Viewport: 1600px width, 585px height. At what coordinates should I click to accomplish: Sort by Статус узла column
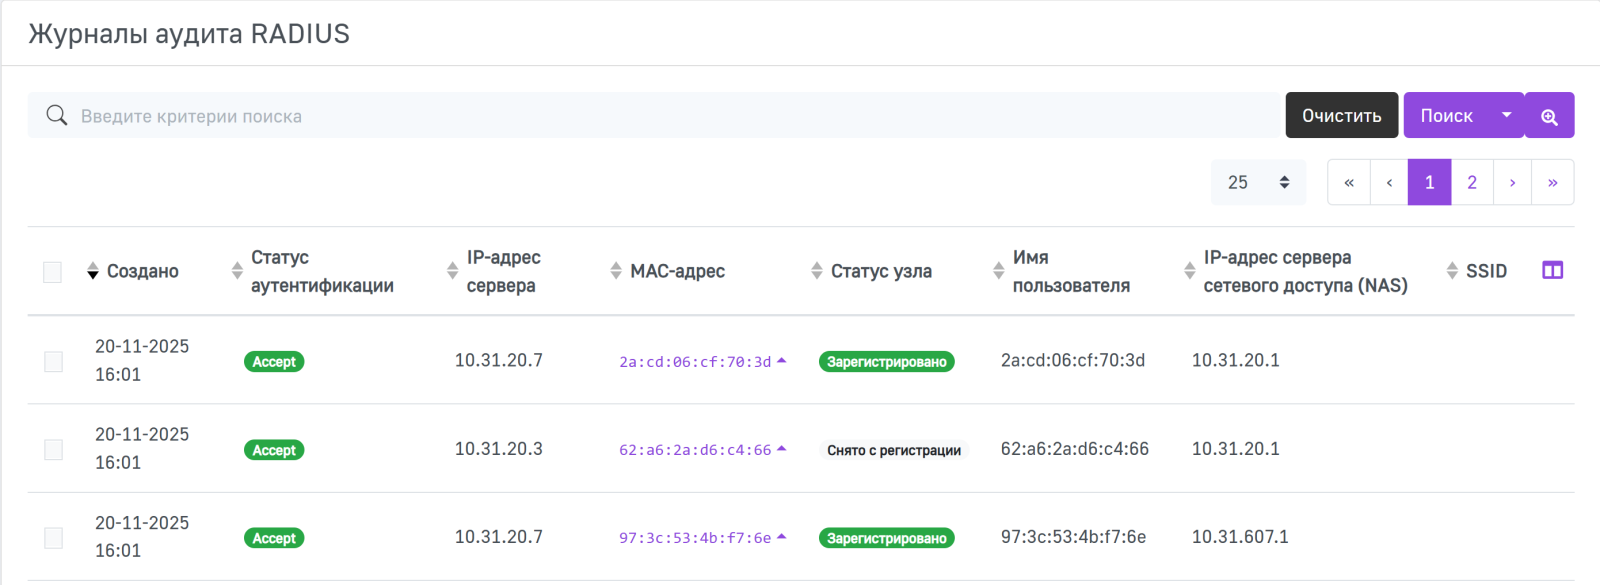point(817,271)
